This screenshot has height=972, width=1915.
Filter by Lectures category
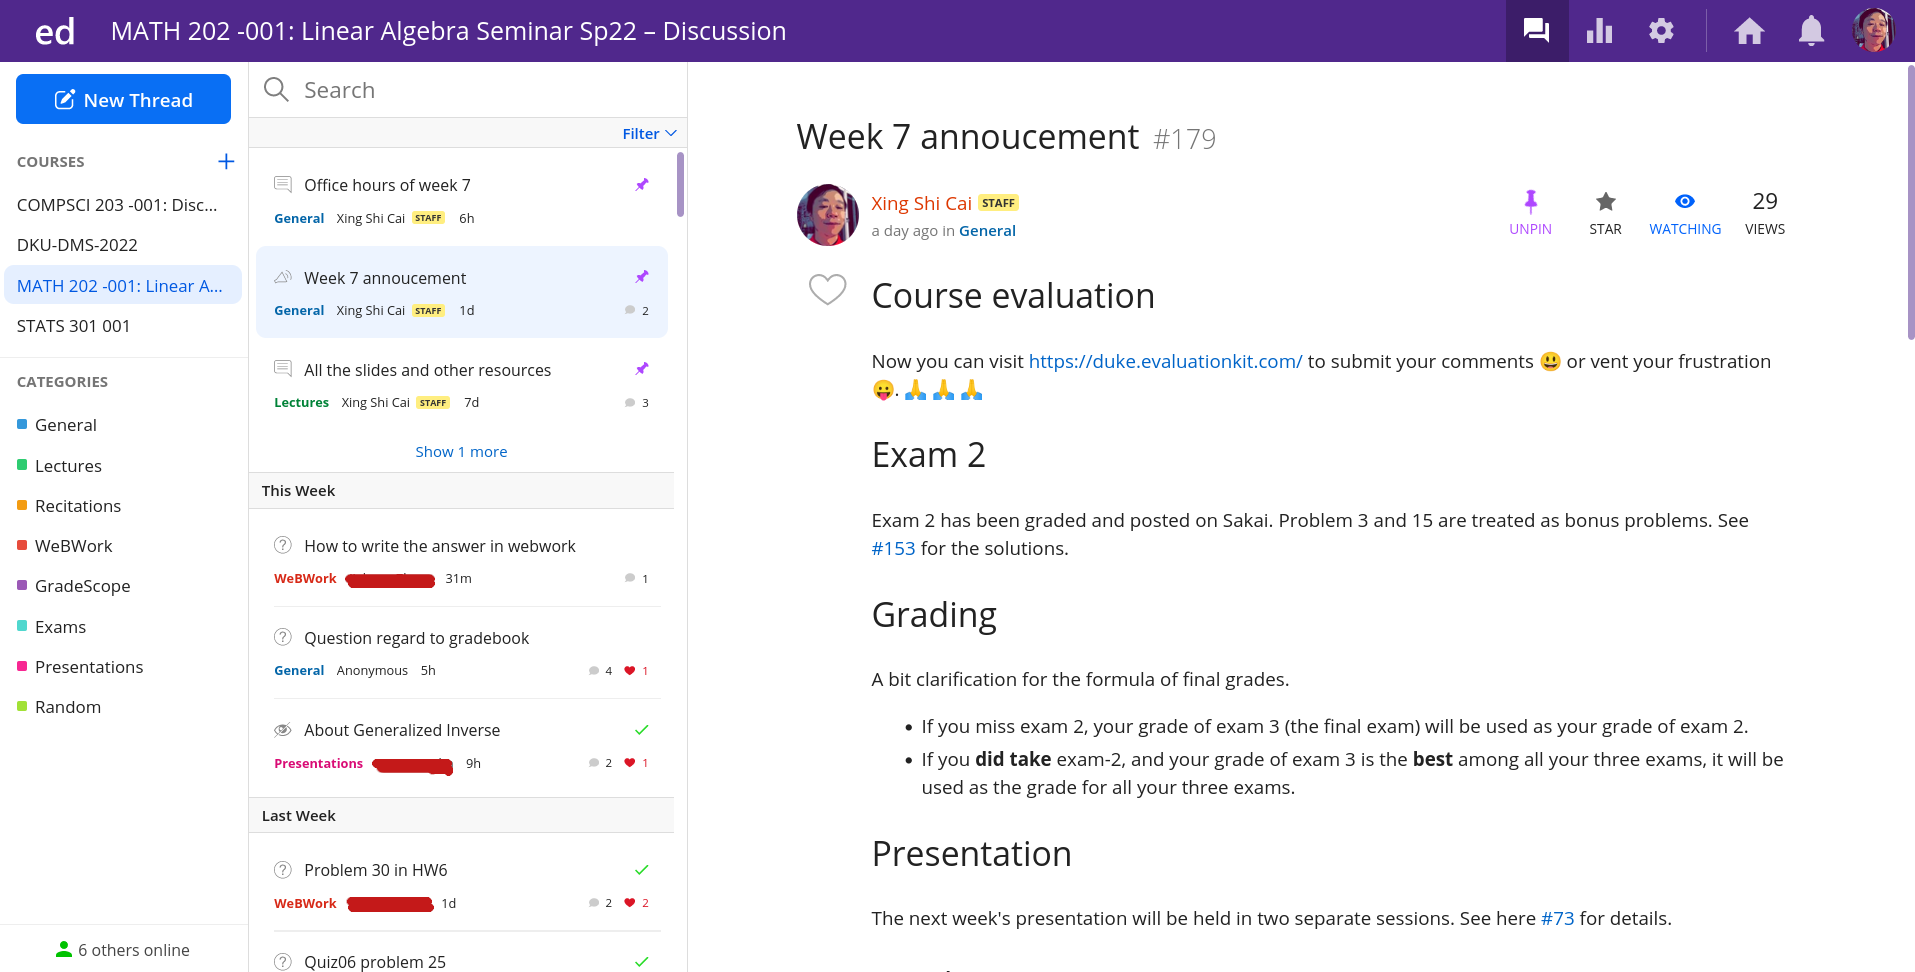pos(59,466)
